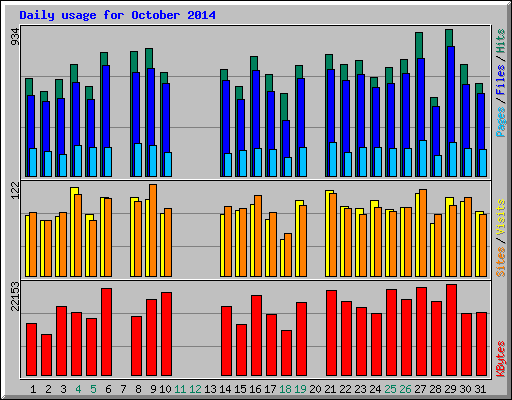Image resolution: width=512 pixels, height=400 pixels.
Task: Select day 7 on the date axis
Action: pyautogui.click(x=123, y=389)
